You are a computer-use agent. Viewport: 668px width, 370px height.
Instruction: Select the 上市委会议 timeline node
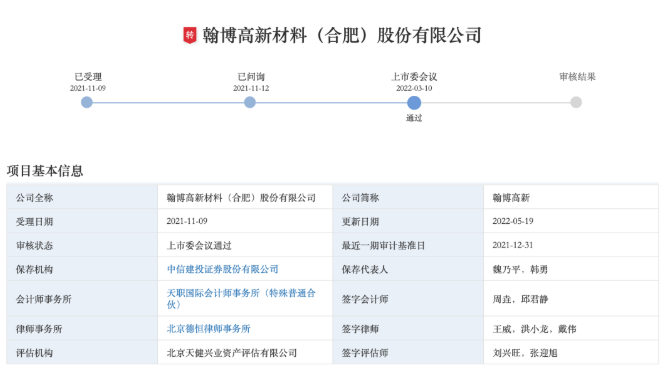pyautogui.click(x=414, y=103)
